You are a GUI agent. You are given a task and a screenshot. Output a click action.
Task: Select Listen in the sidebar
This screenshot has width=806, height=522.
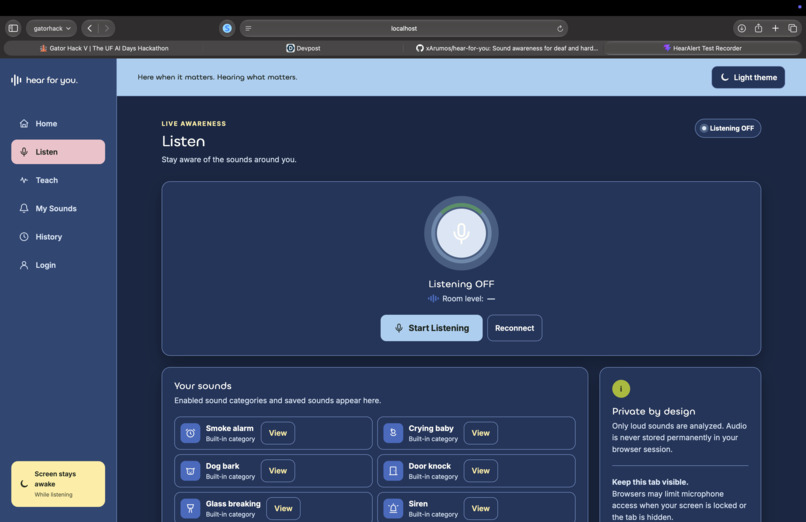coord(58,152)
